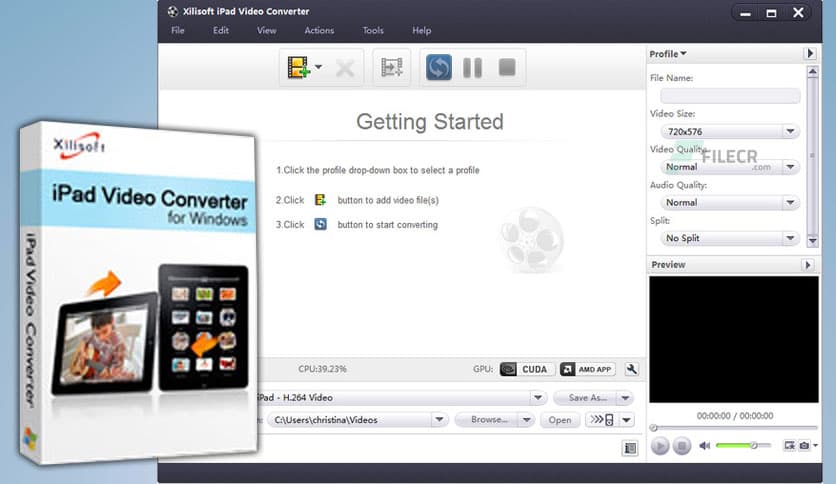
Task: Collapse the Preview panel arrow button
Action: click(808, 265)
